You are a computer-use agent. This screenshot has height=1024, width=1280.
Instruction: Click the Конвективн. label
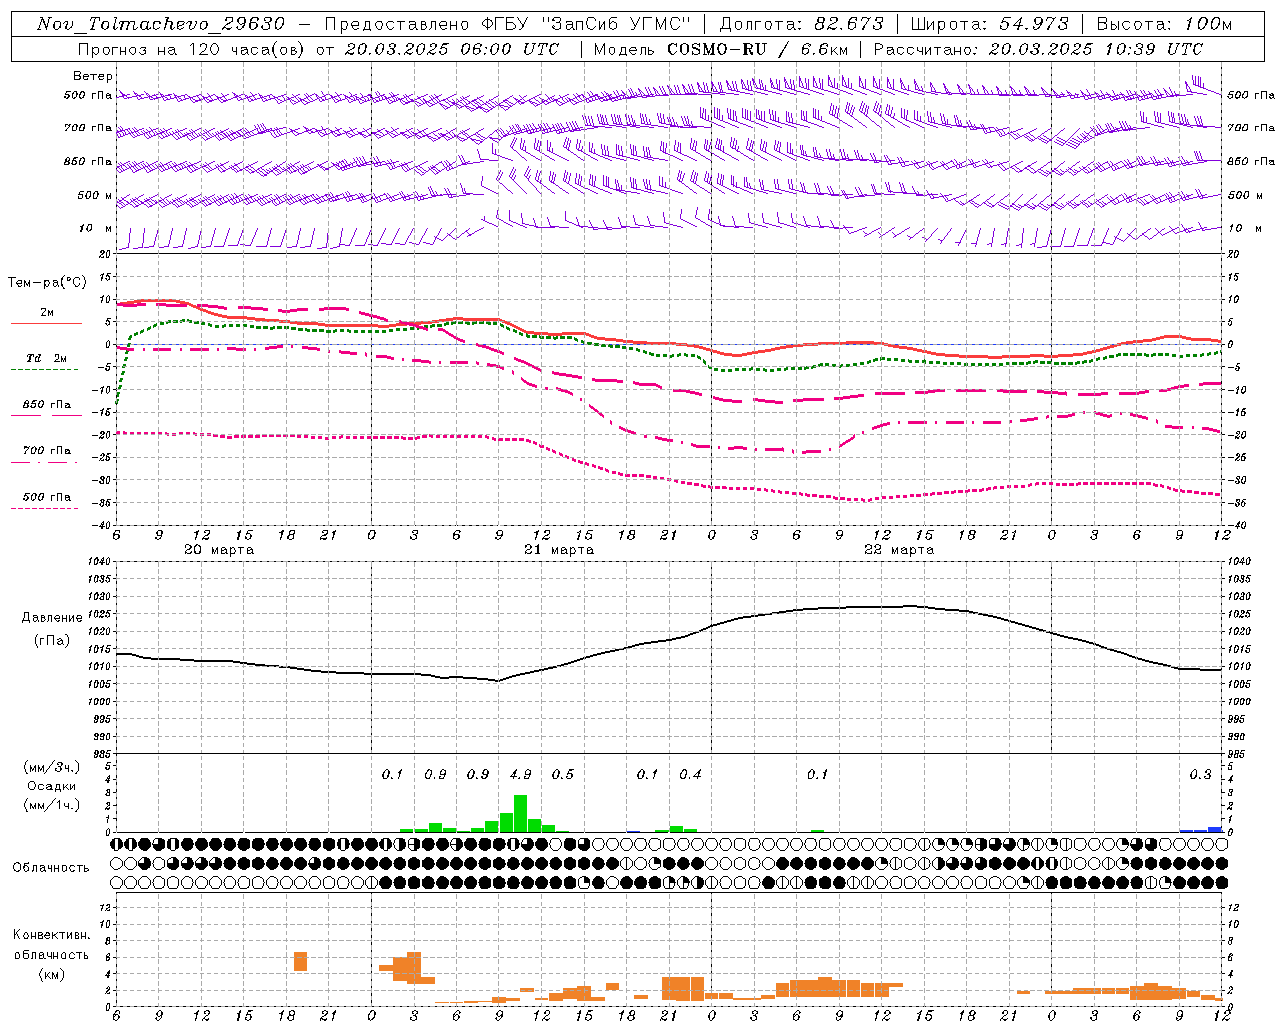[51, 935]
